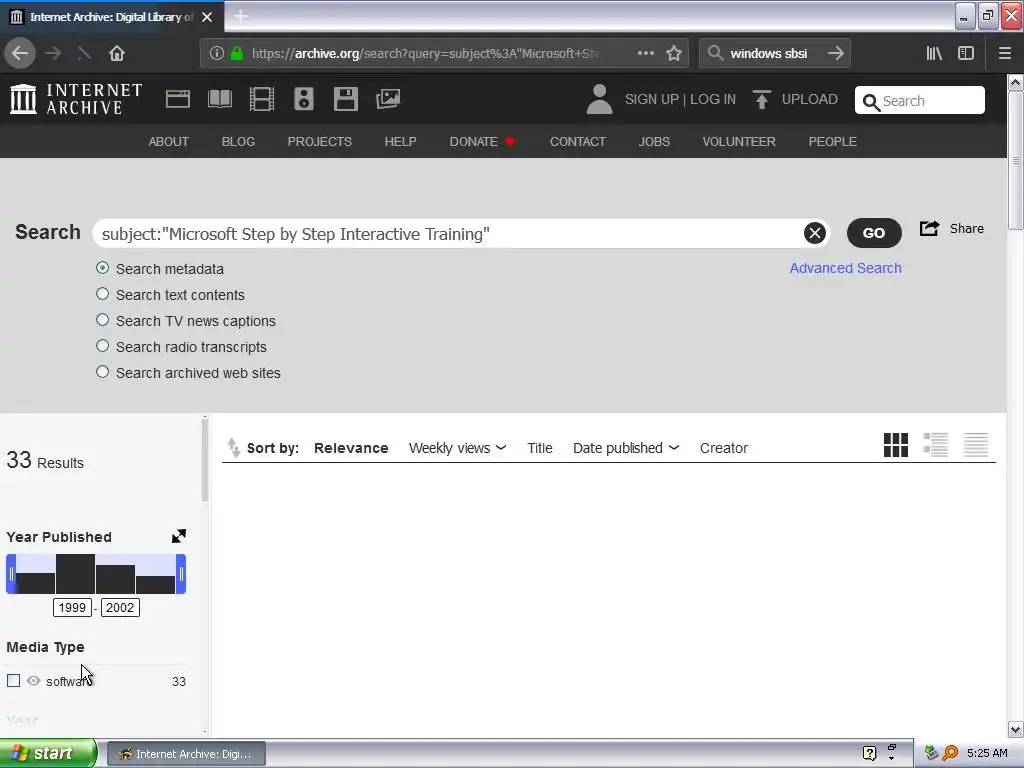Click right handle of year slider
The image size is (1024, 768).
coord(181,574)
